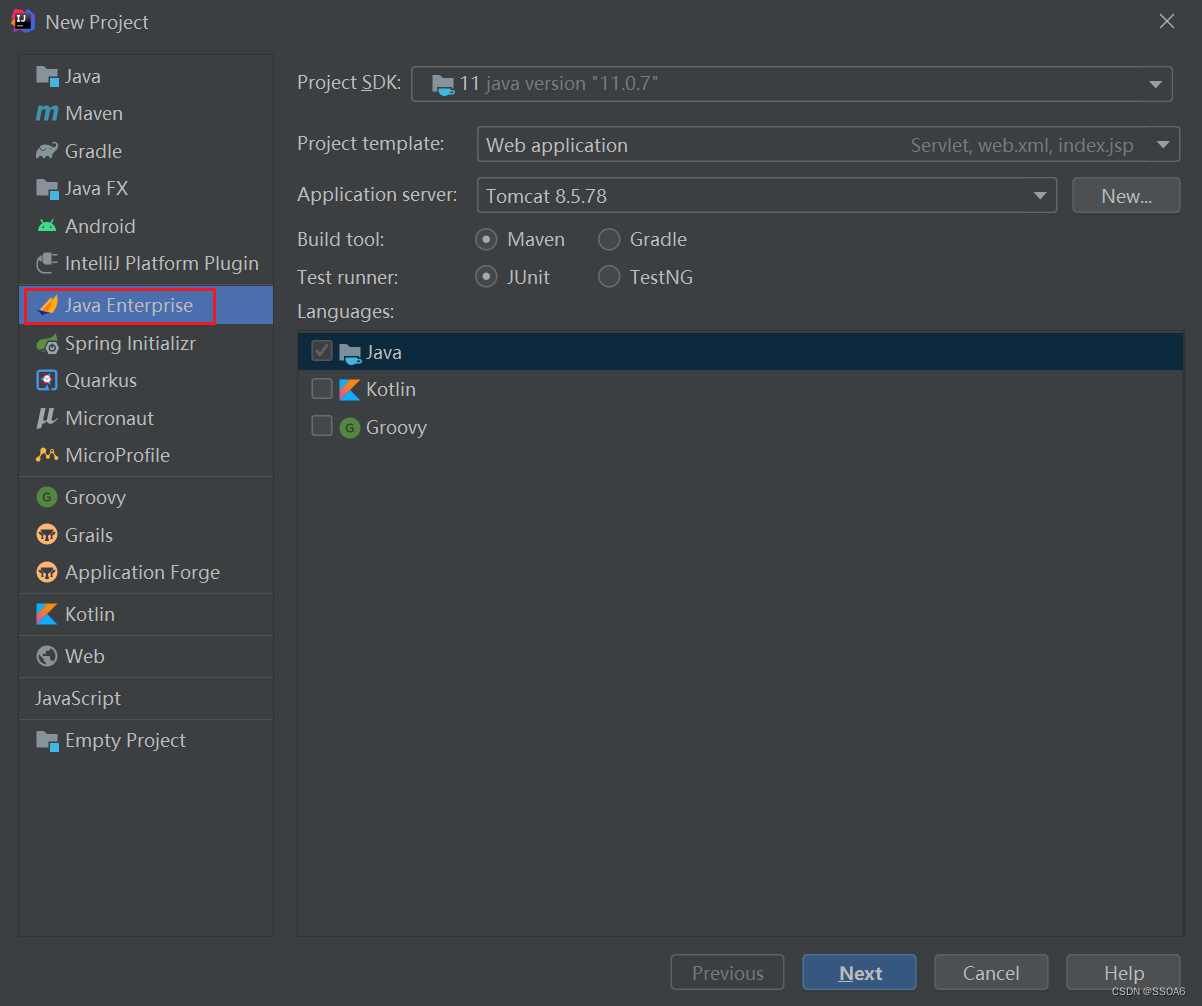1202x1006 pixels.
Task: Click 'Quarkus' label in sidebar
Action: click(x=101, y=380)
